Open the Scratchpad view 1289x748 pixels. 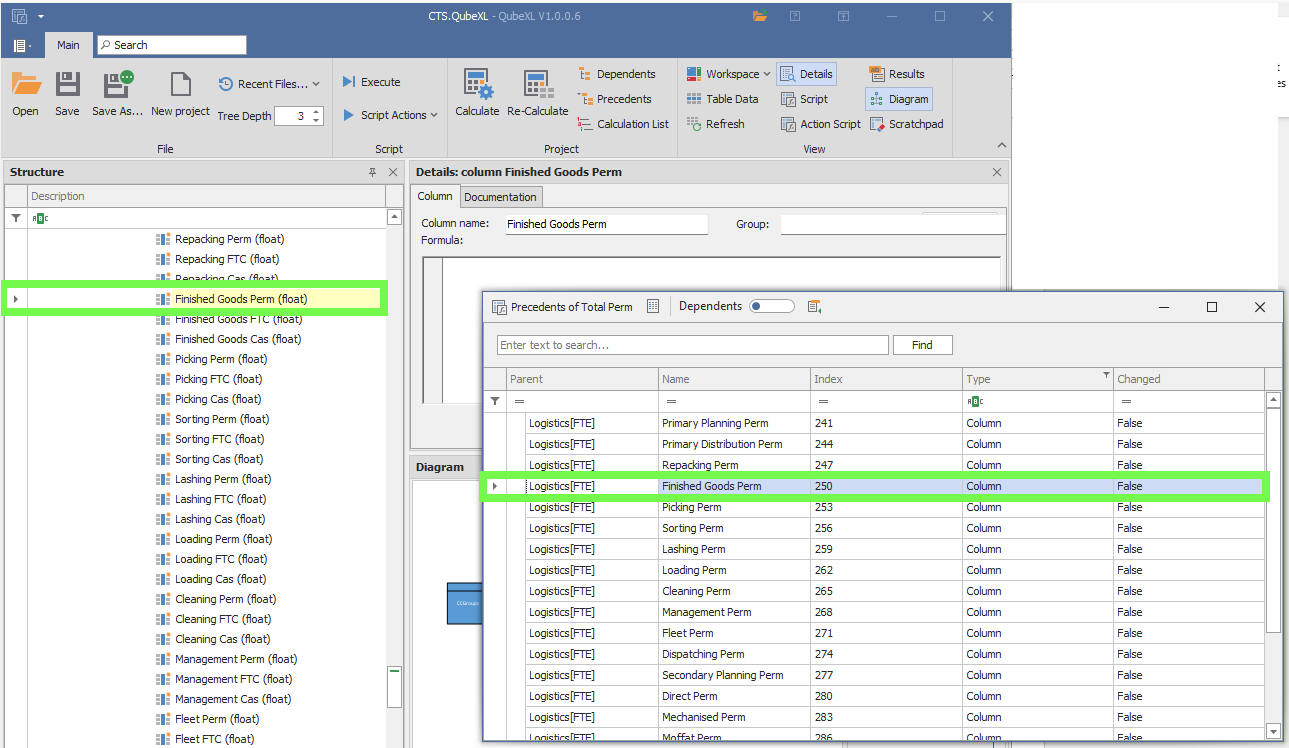tap(906, 124)
